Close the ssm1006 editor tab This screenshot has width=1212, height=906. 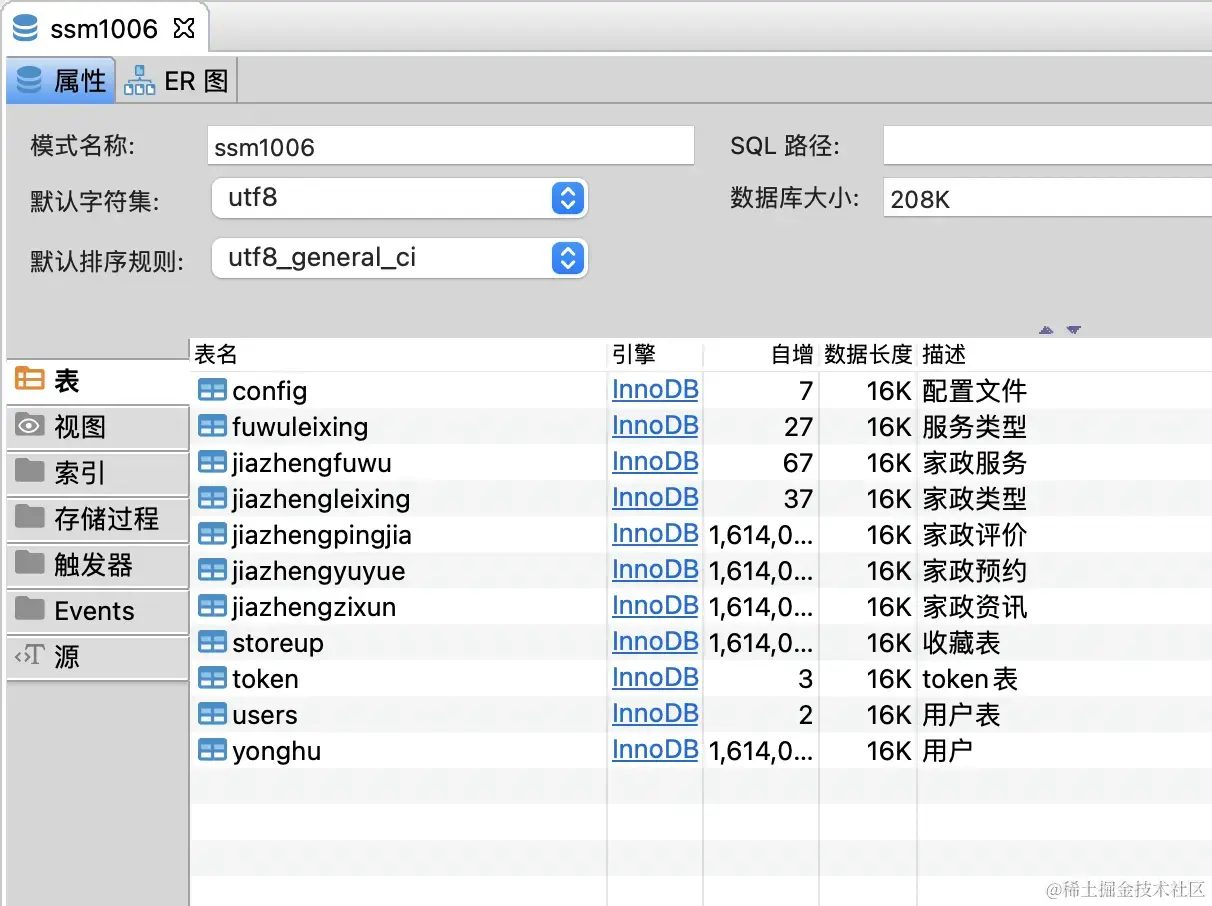click(184, 29)
